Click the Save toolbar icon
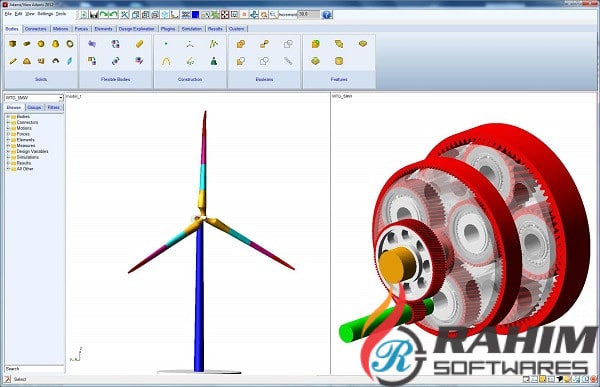 pyautogui.click(x=94, y=15)
